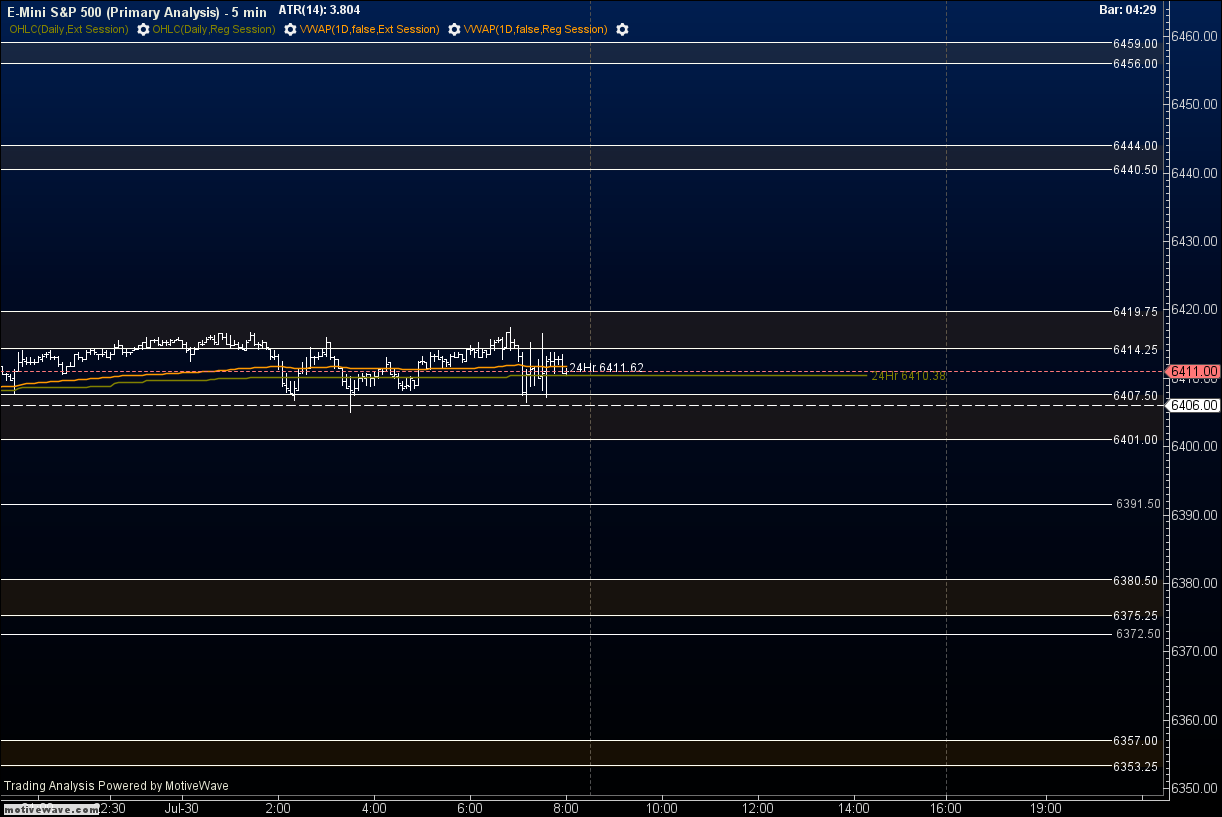The image size is (1222, 817).
Task: Click the 6360.00 price axis tick
Action: tap(1195, 720)
